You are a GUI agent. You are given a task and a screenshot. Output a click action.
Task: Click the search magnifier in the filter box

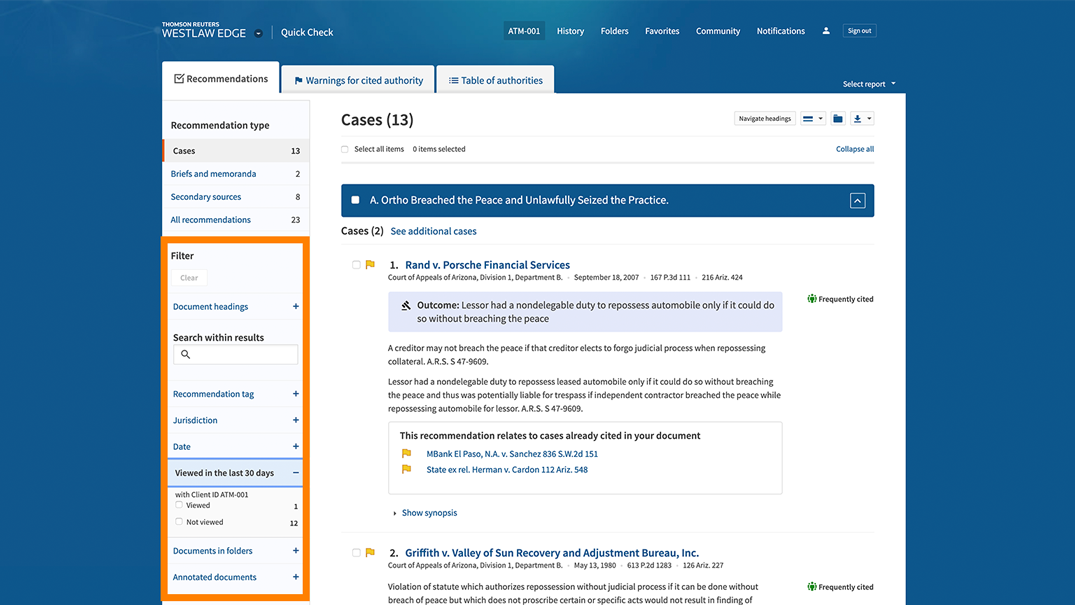185,354
